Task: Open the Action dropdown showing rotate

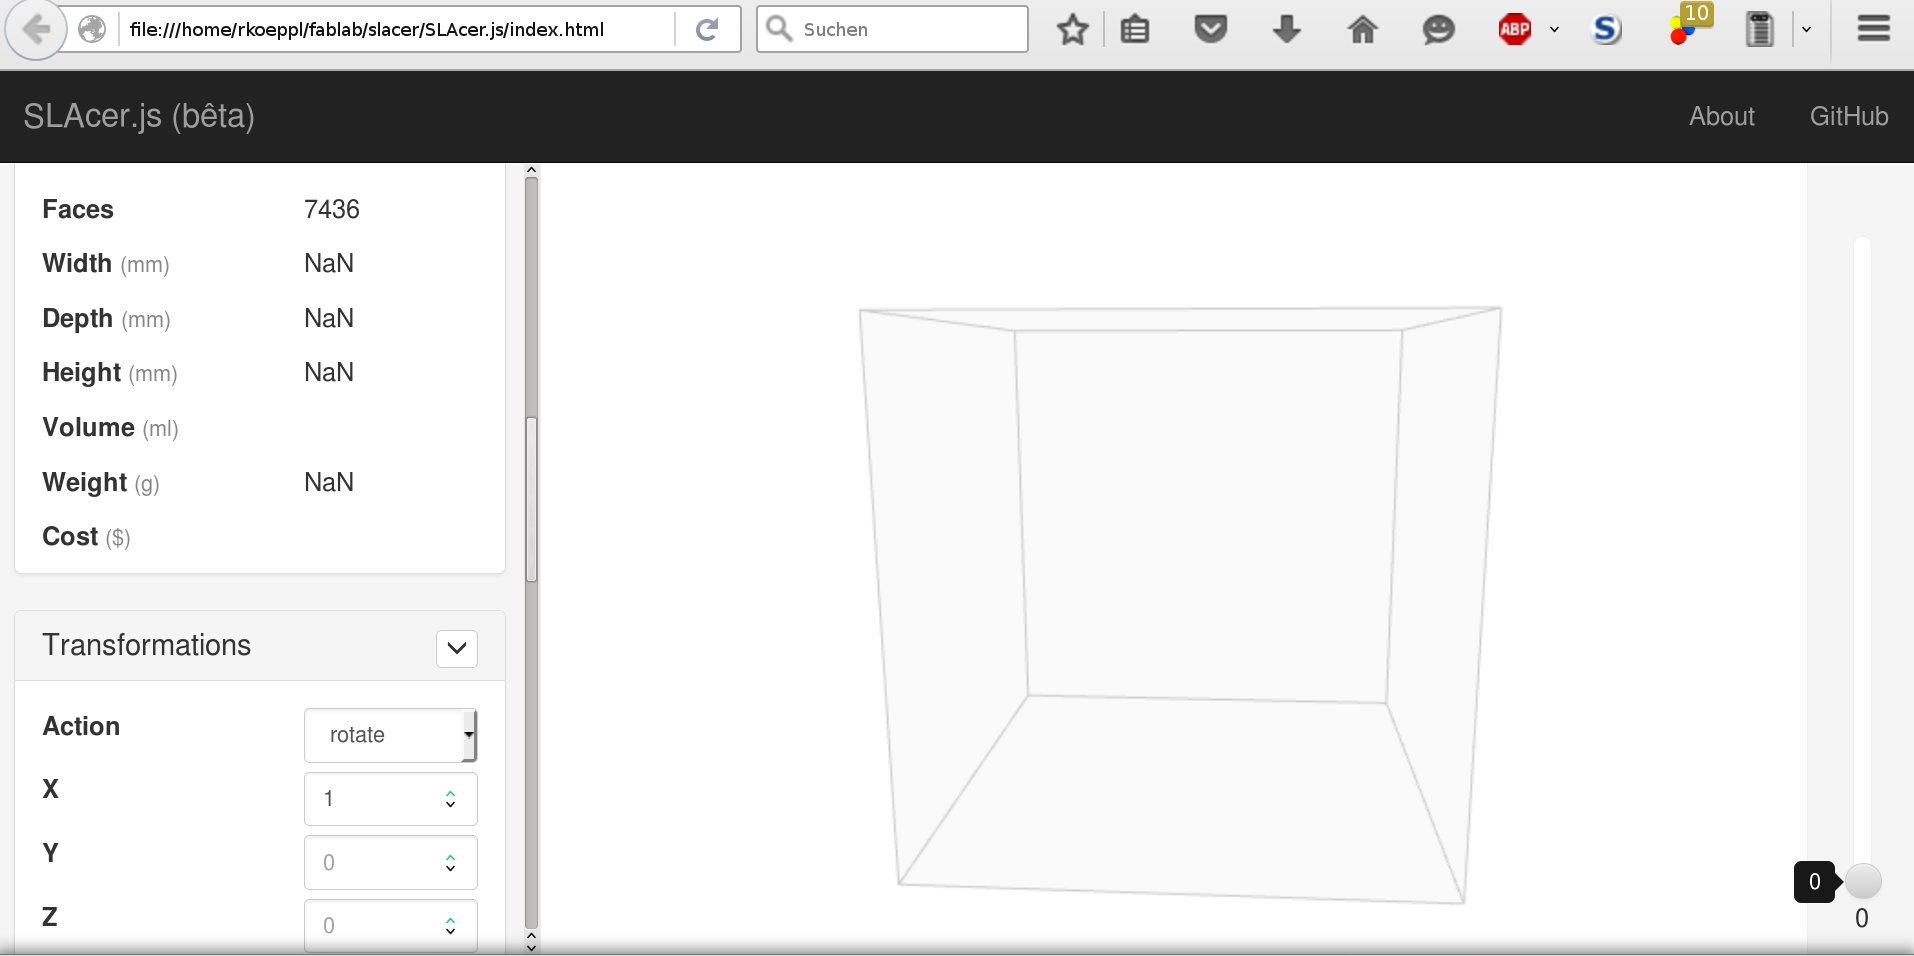Action: tap(390, 735)
